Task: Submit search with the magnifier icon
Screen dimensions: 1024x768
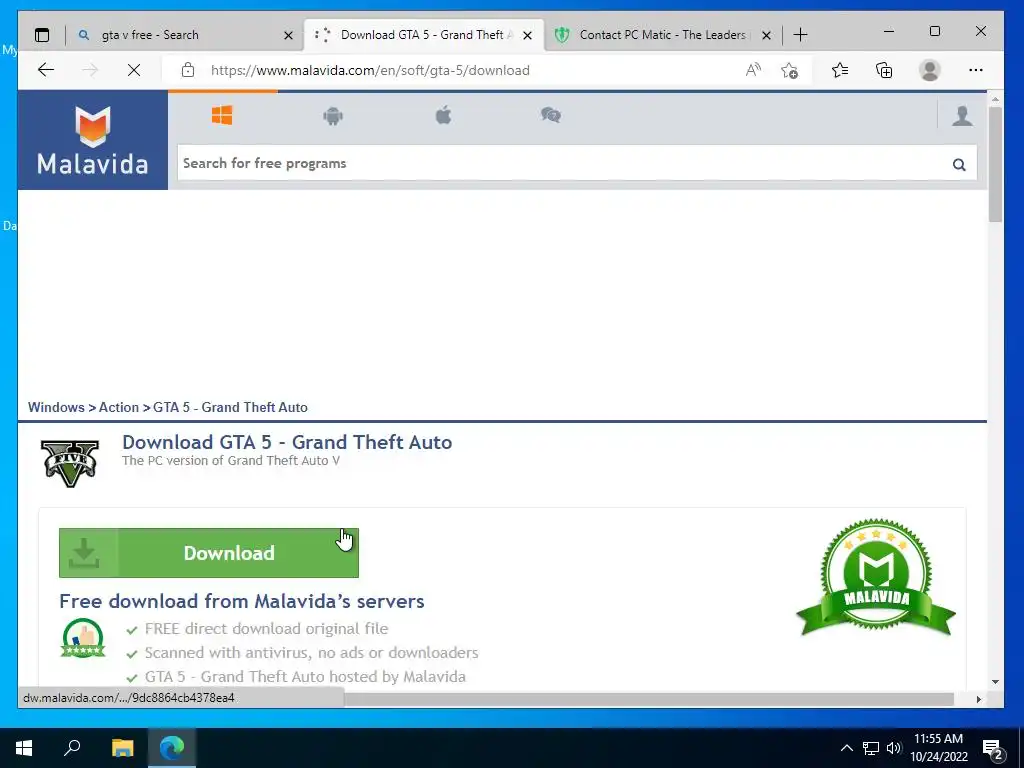Action: [x=959, y=164]
